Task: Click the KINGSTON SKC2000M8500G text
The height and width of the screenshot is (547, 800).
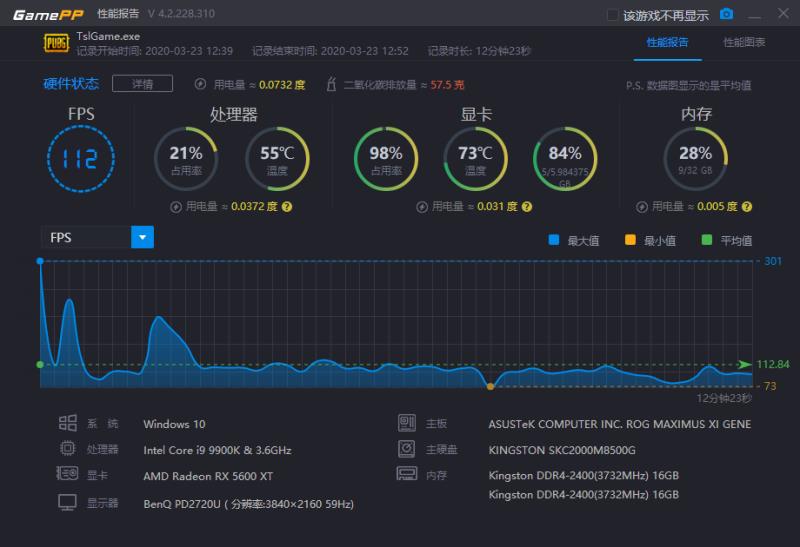Action: point(562,450)
